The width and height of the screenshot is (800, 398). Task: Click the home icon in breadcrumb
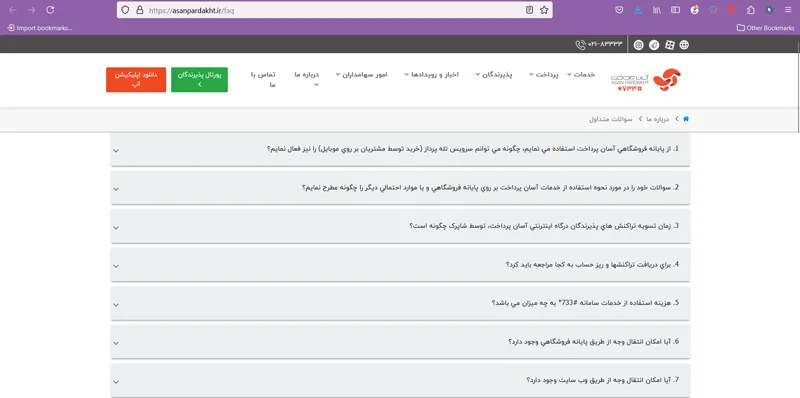[x=686, y=119]
